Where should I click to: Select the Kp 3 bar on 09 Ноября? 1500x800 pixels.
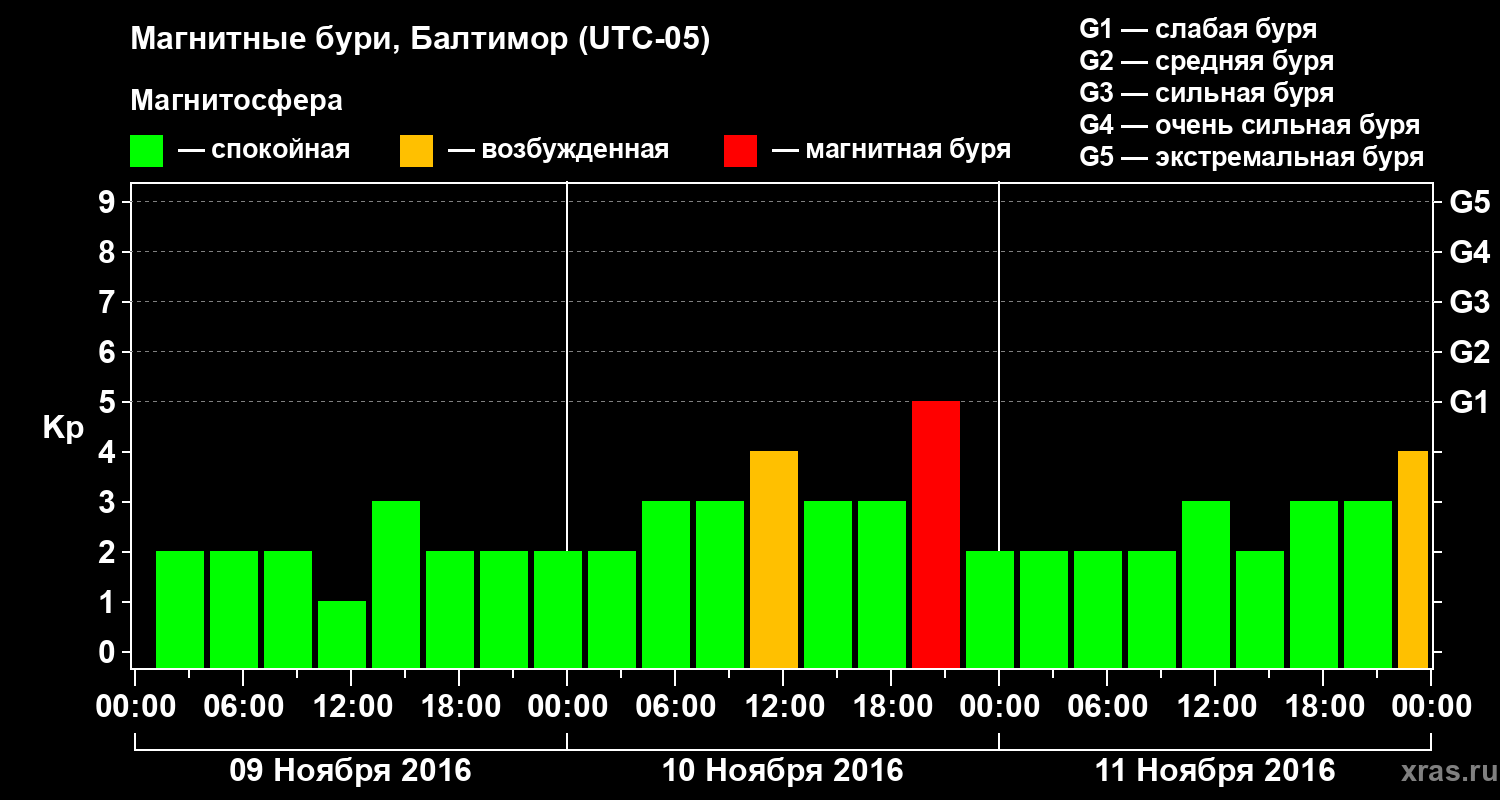point(396,585)
